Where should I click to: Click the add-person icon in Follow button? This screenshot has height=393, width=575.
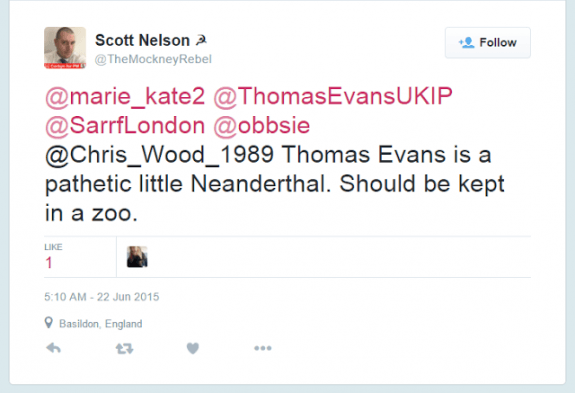coord(466,43)
